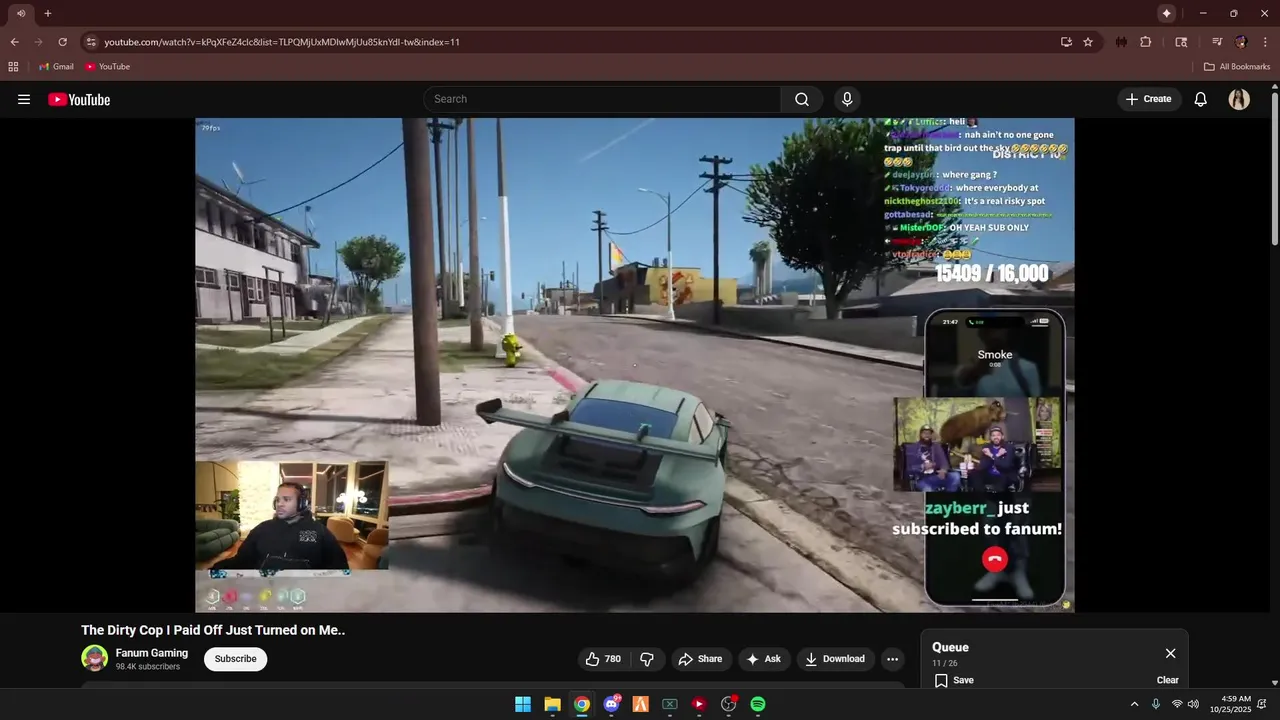Open the YouTube guide hamburger menu
This screenshot has height=720, width=1280.
24,99
